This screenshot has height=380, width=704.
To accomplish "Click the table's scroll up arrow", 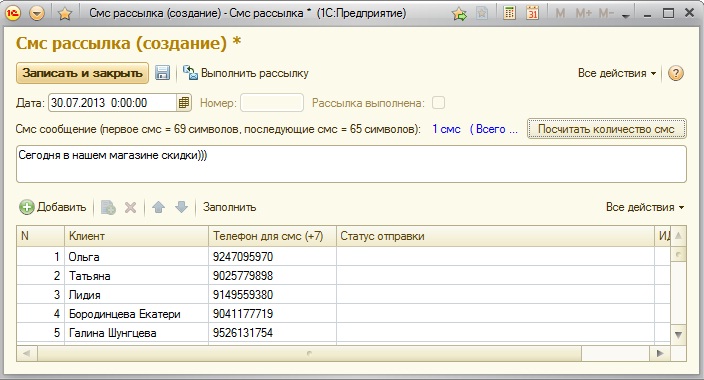I will pyautogui.click(x=678, y=236).
